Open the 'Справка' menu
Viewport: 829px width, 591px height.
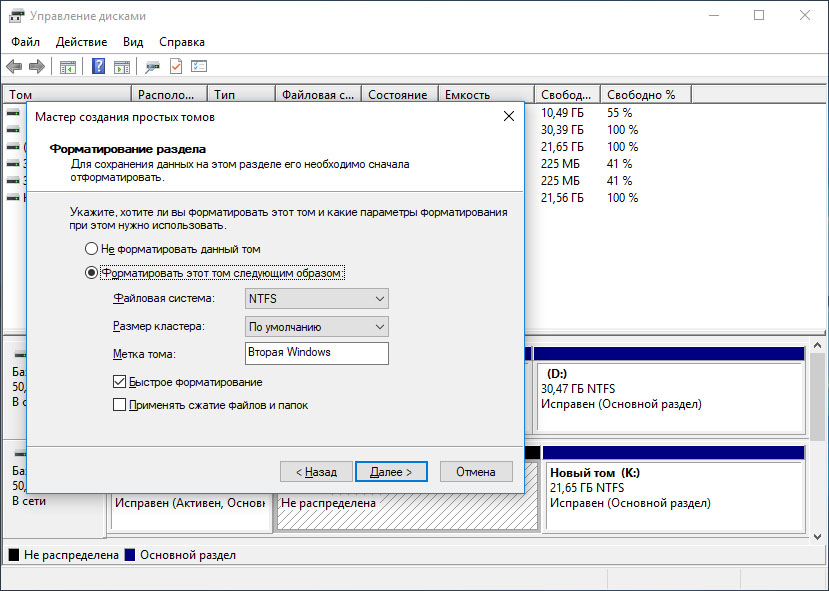(x=182, y=42)
